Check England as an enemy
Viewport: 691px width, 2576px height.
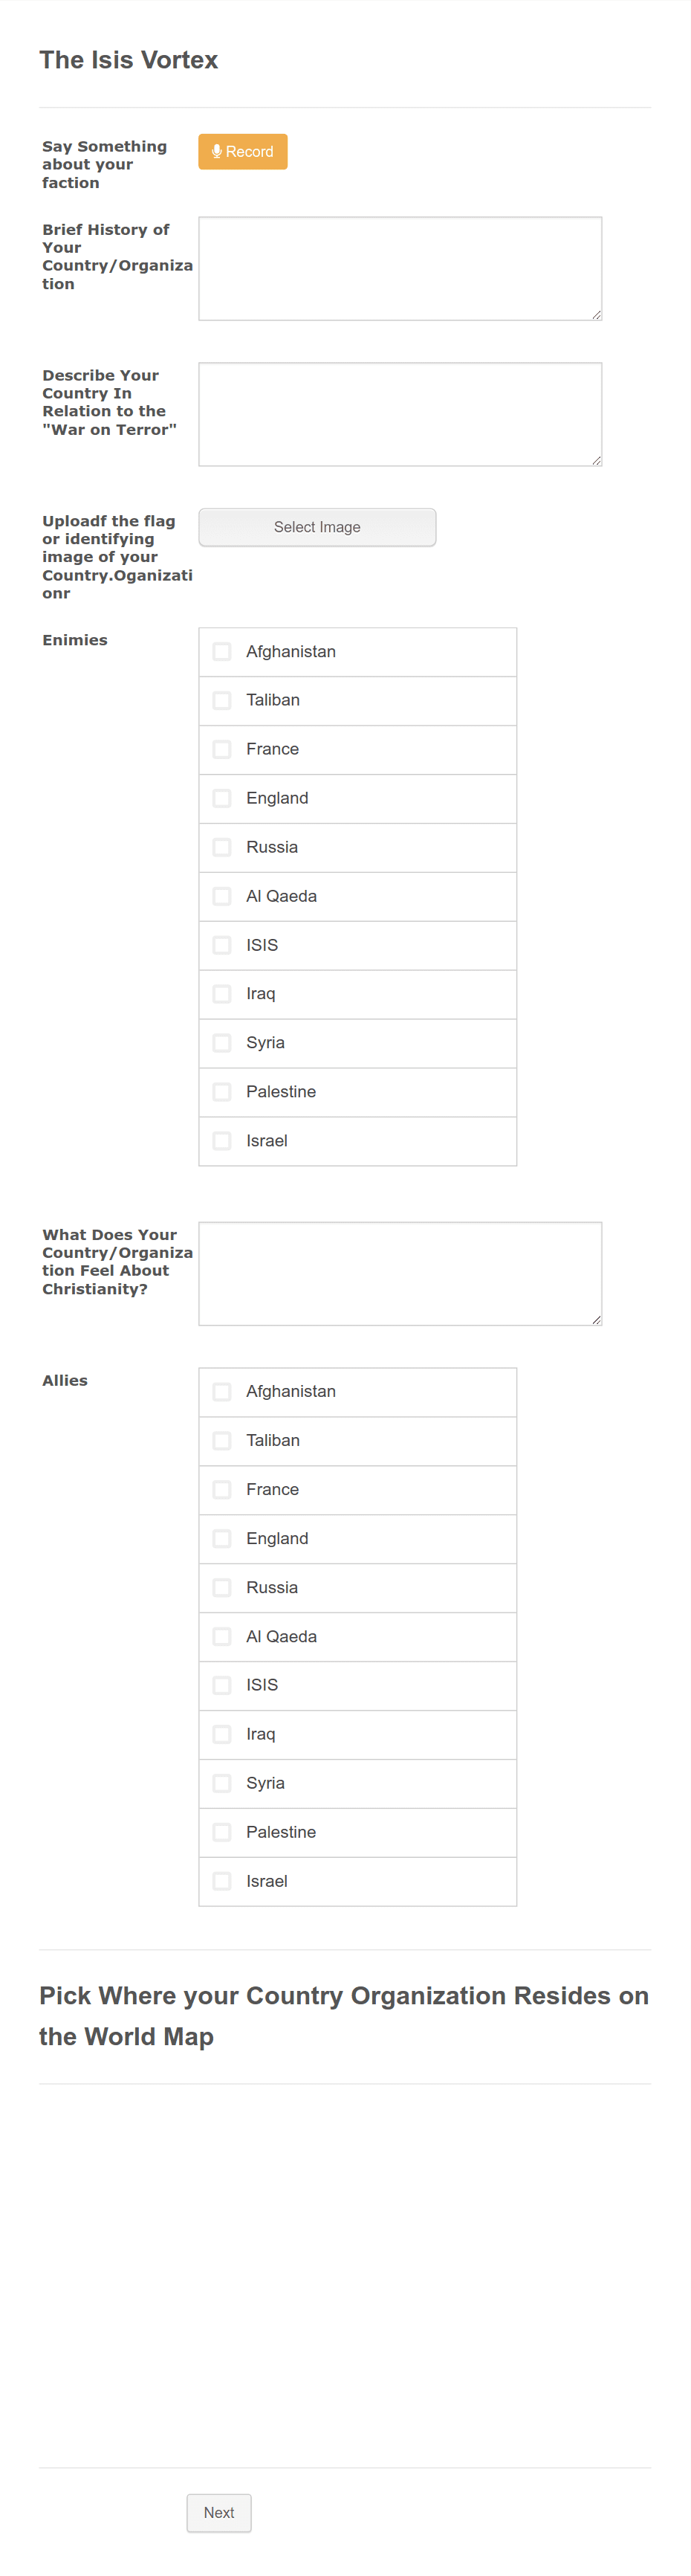221,798
